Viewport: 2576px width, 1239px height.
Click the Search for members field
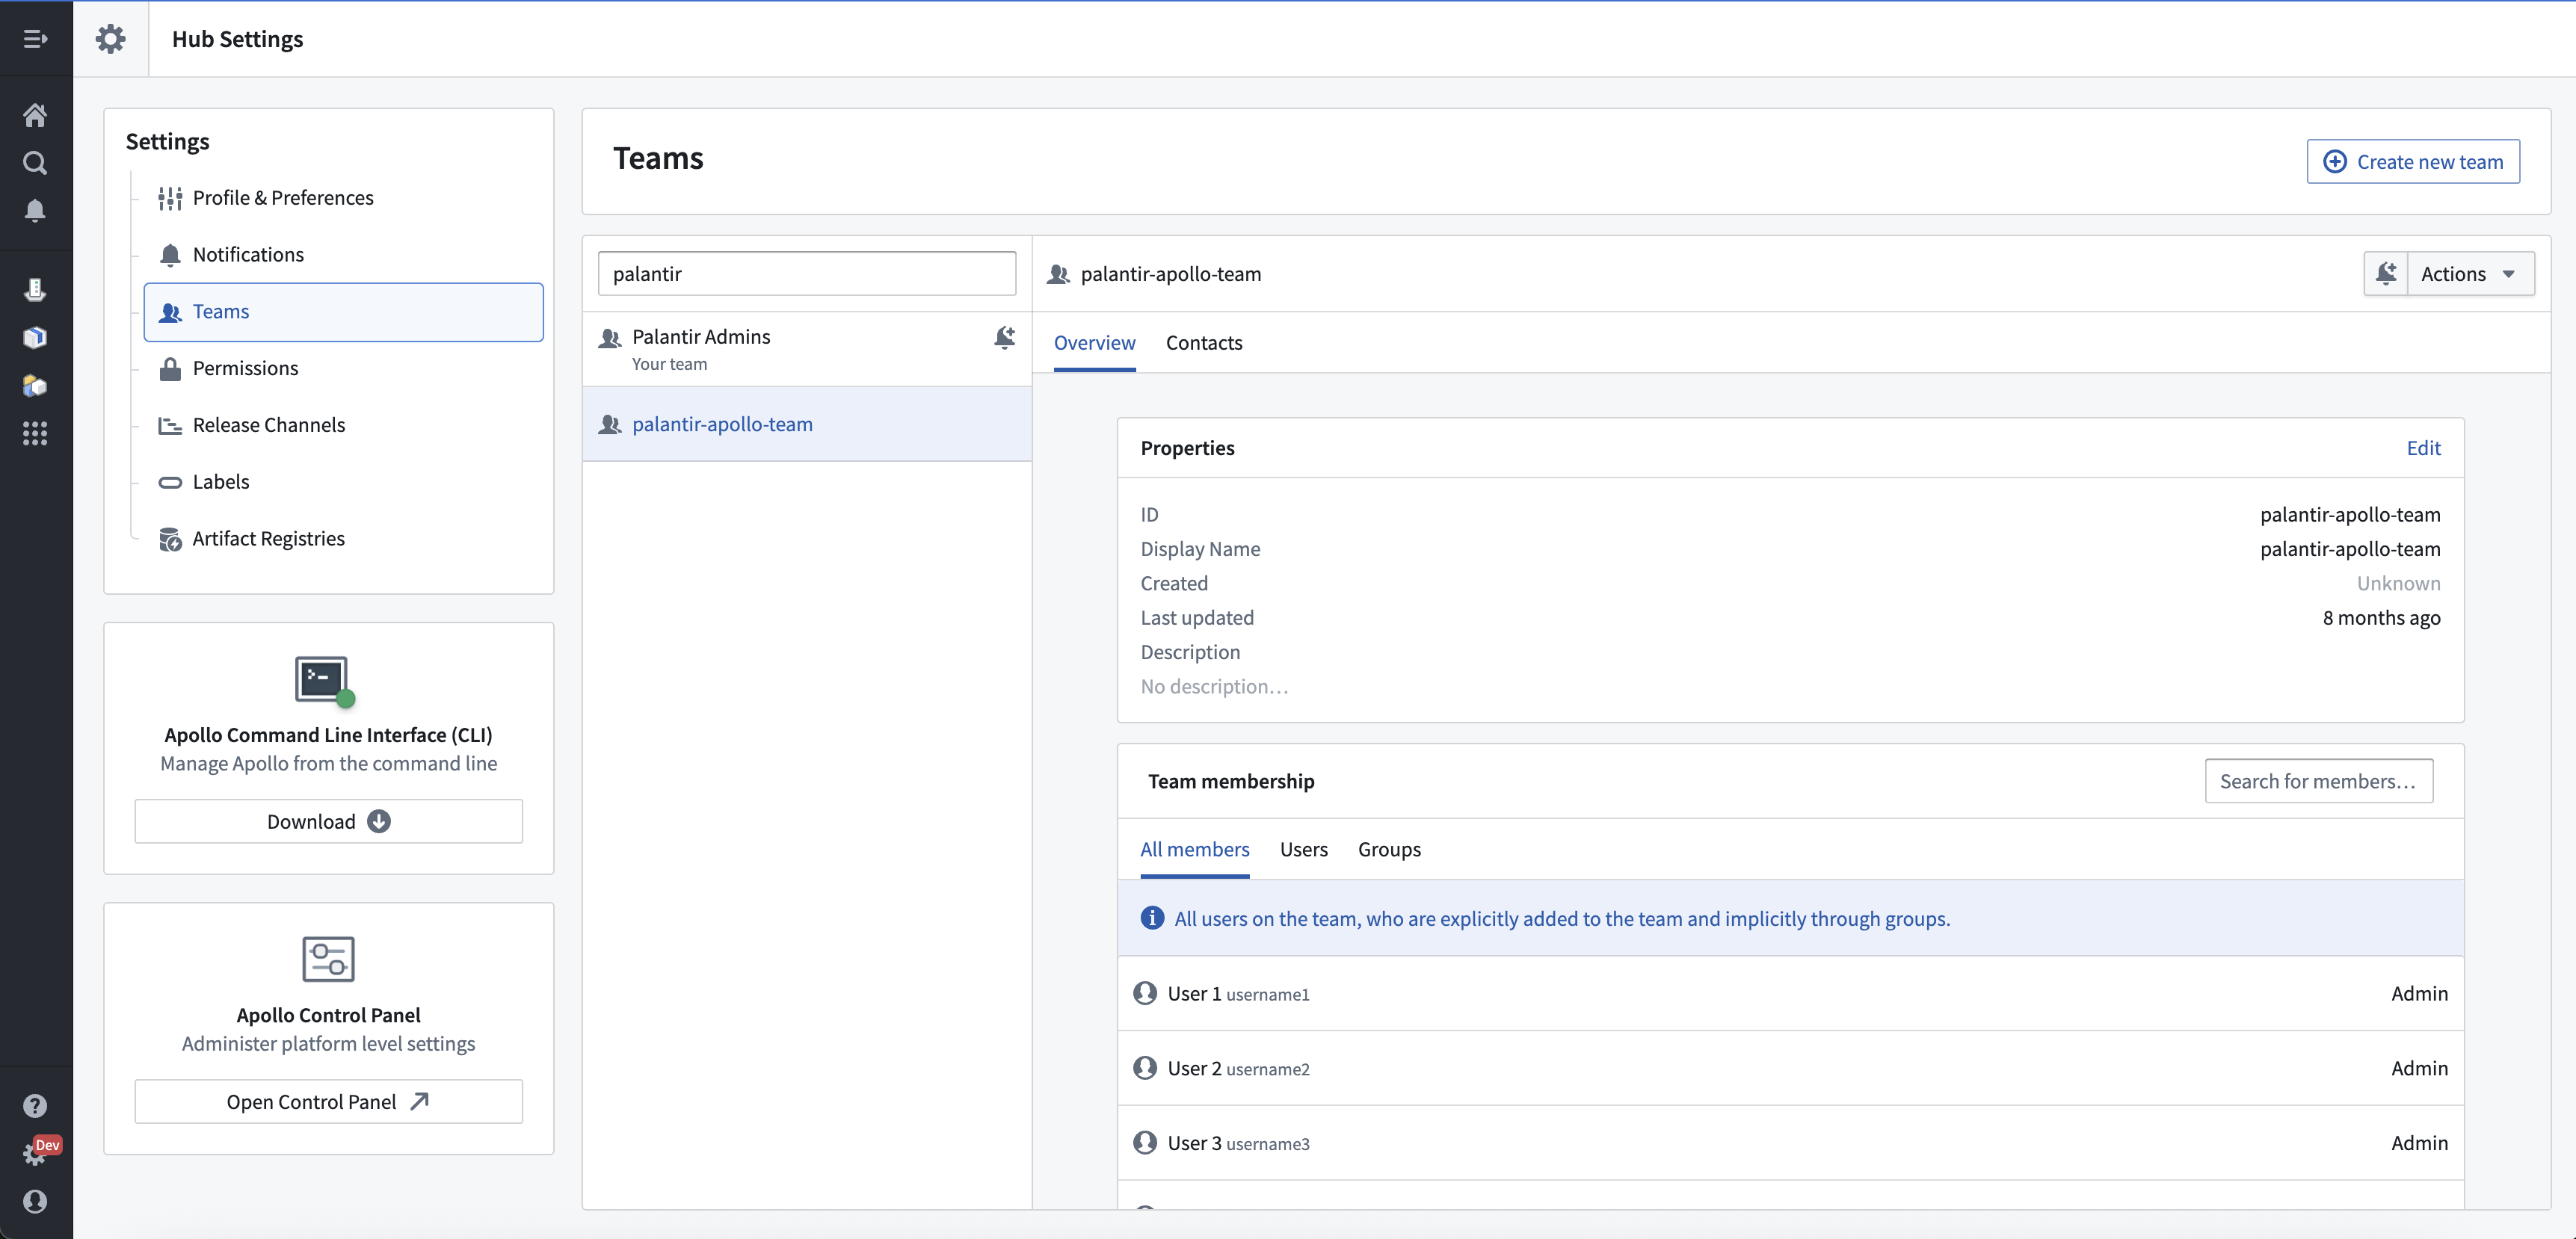2319,781
